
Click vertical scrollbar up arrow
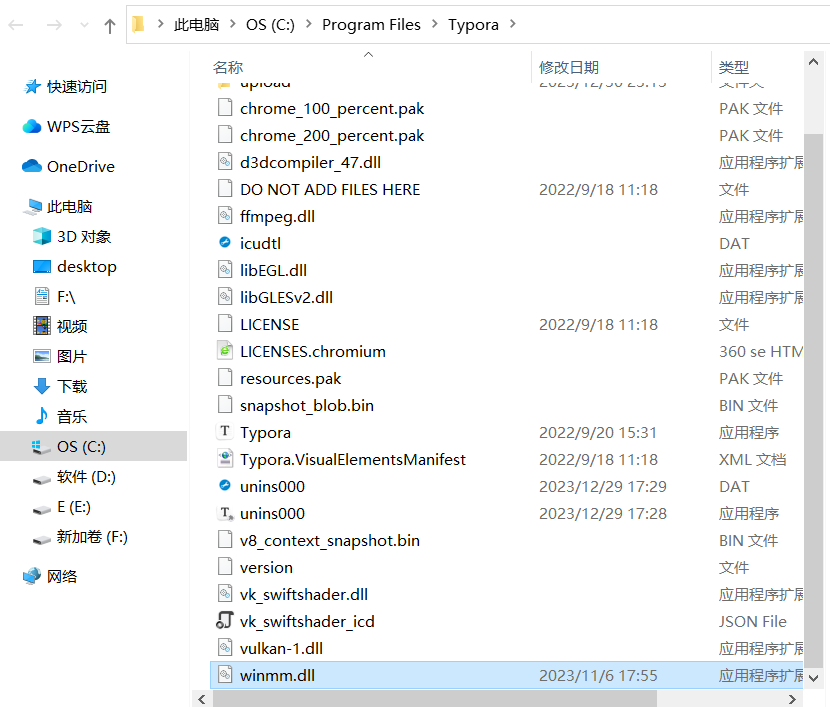(814, 62)
